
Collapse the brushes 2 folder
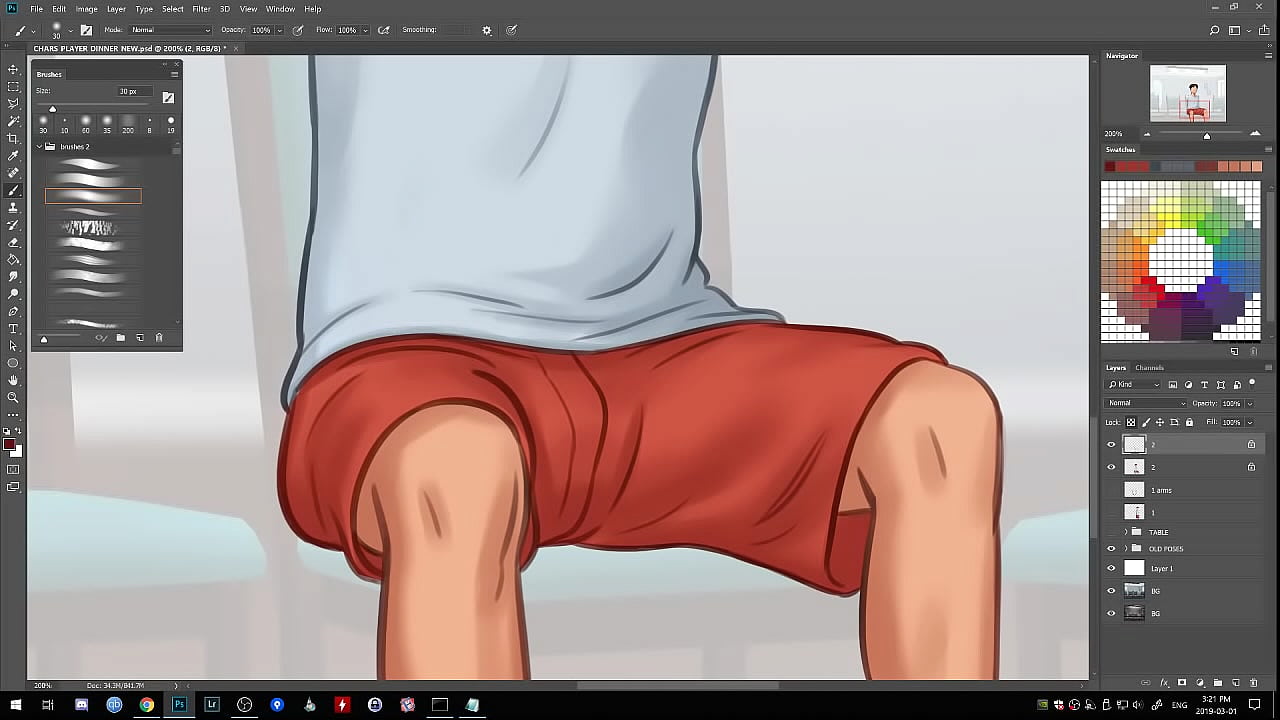click(x=39, y=147)
